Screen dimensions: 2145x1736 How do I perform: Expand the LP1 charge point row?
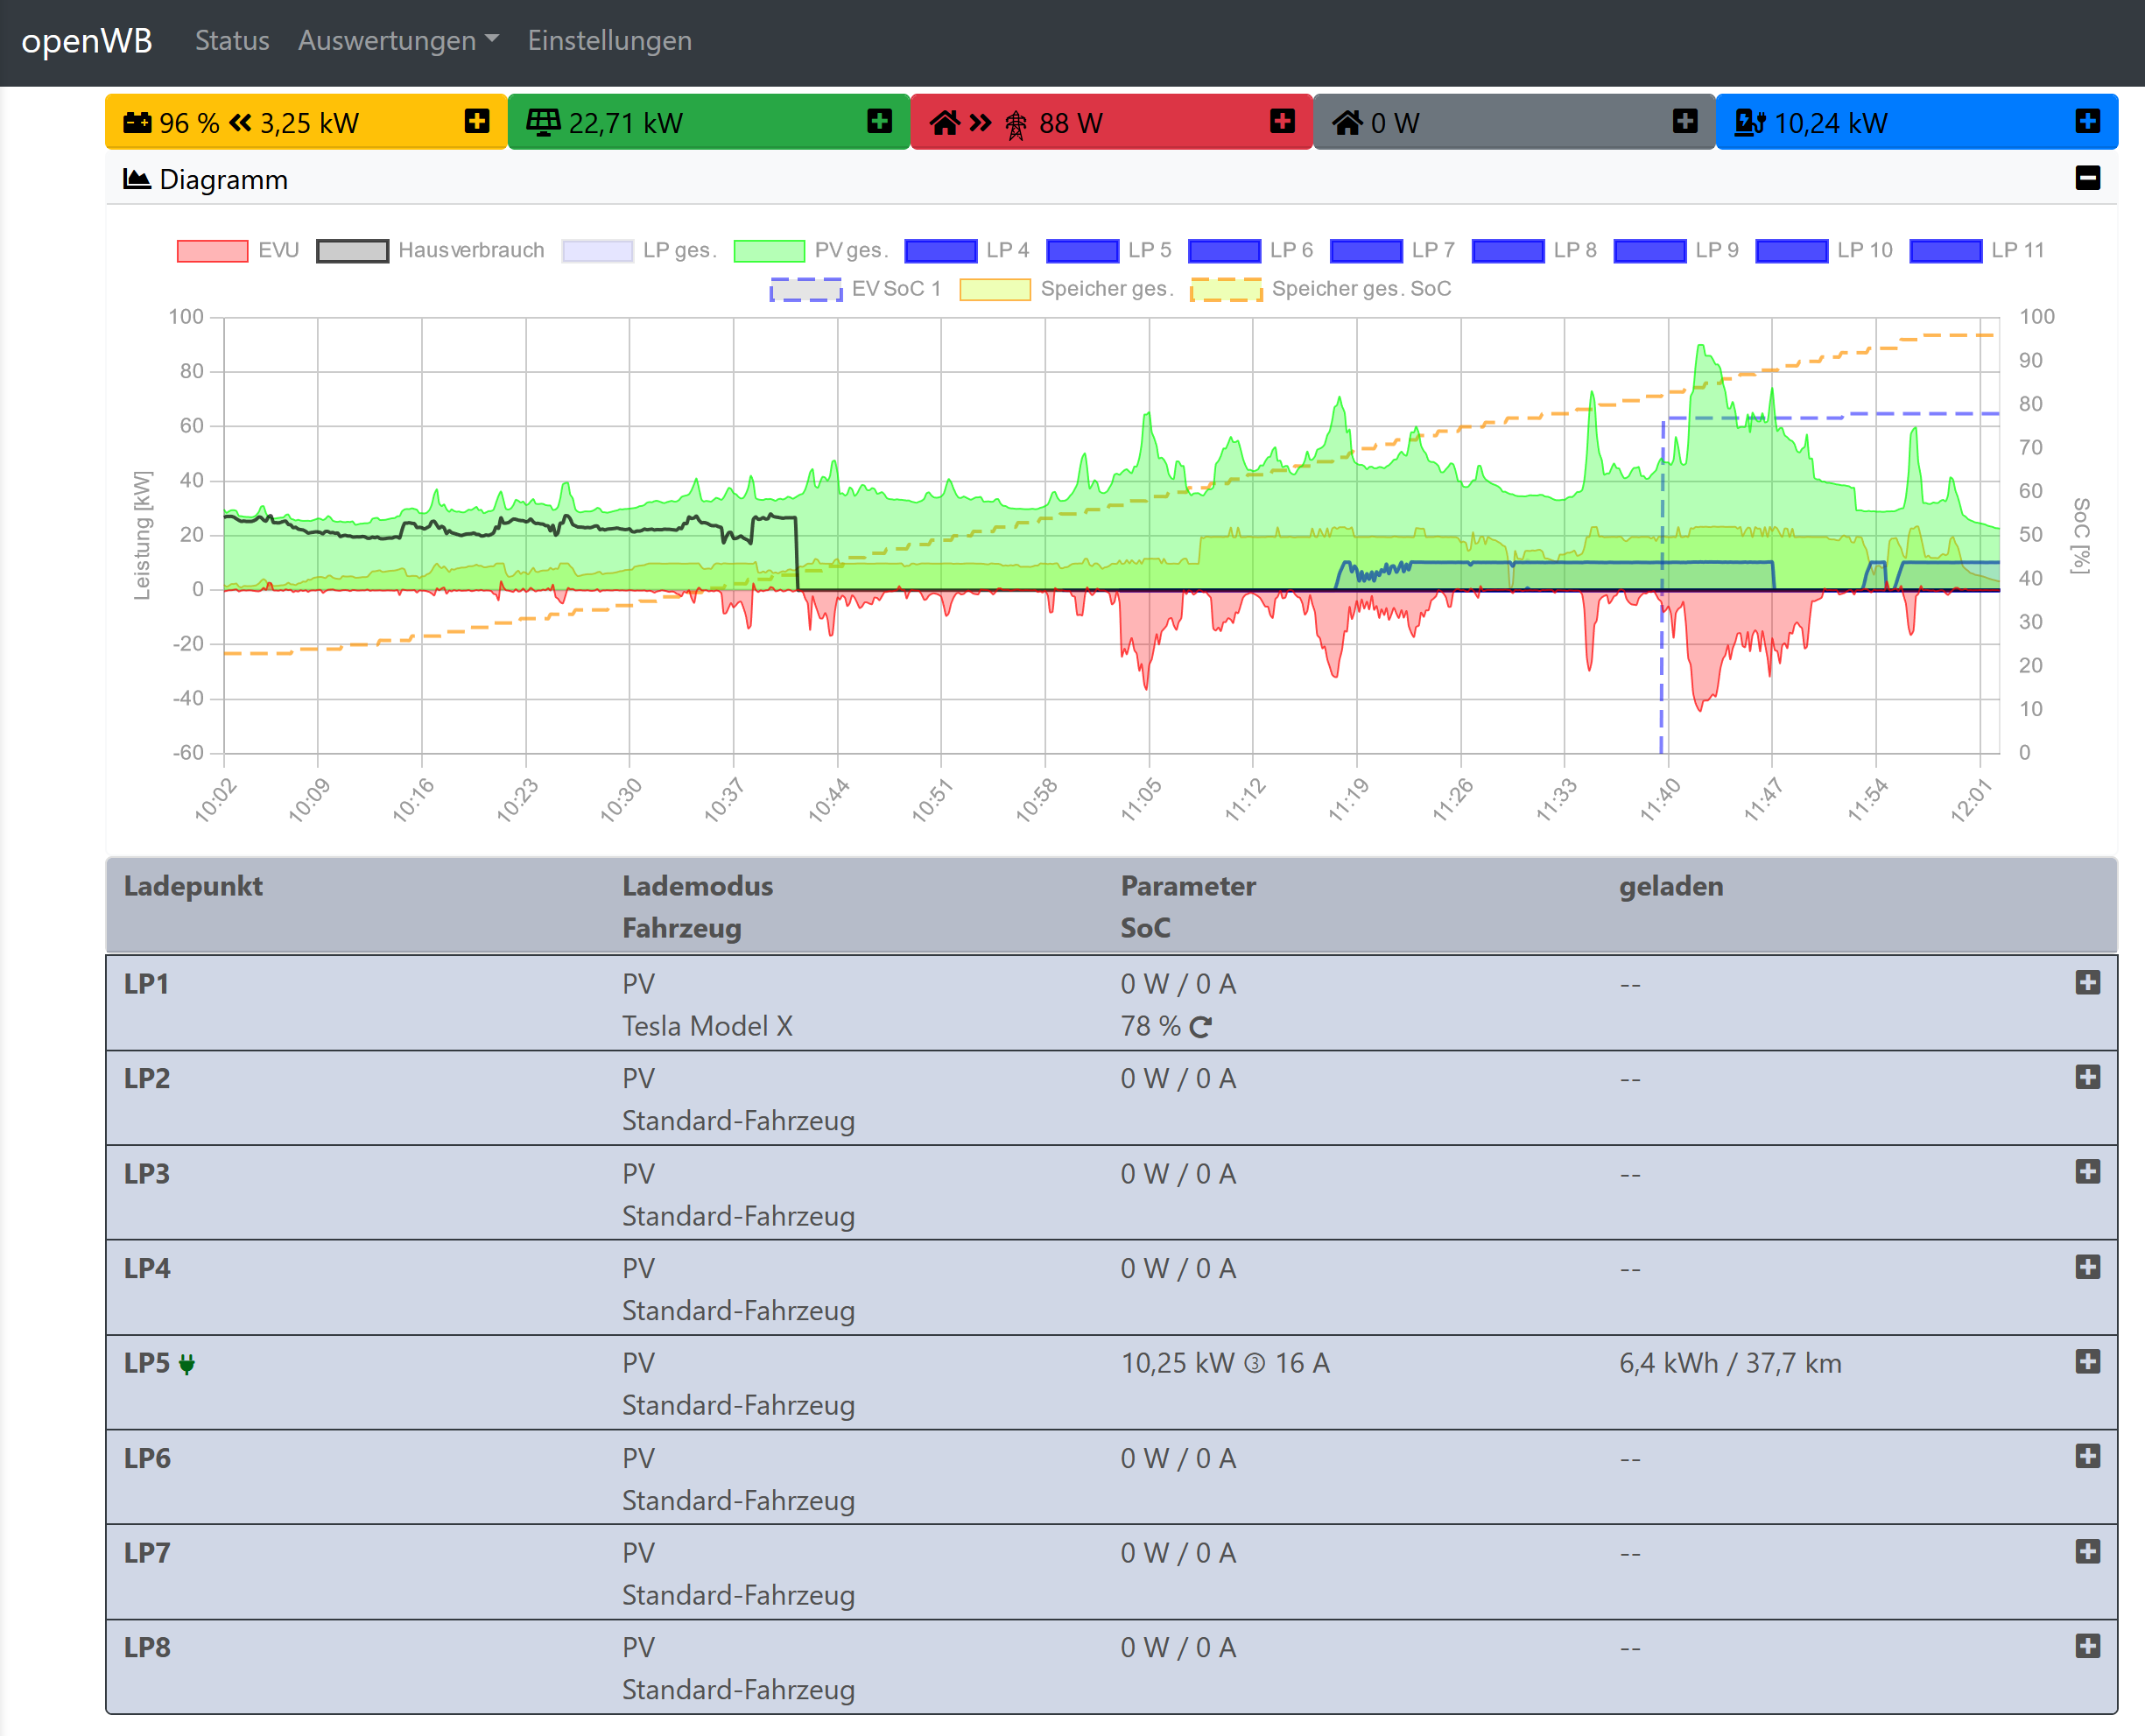[2087, 983]
